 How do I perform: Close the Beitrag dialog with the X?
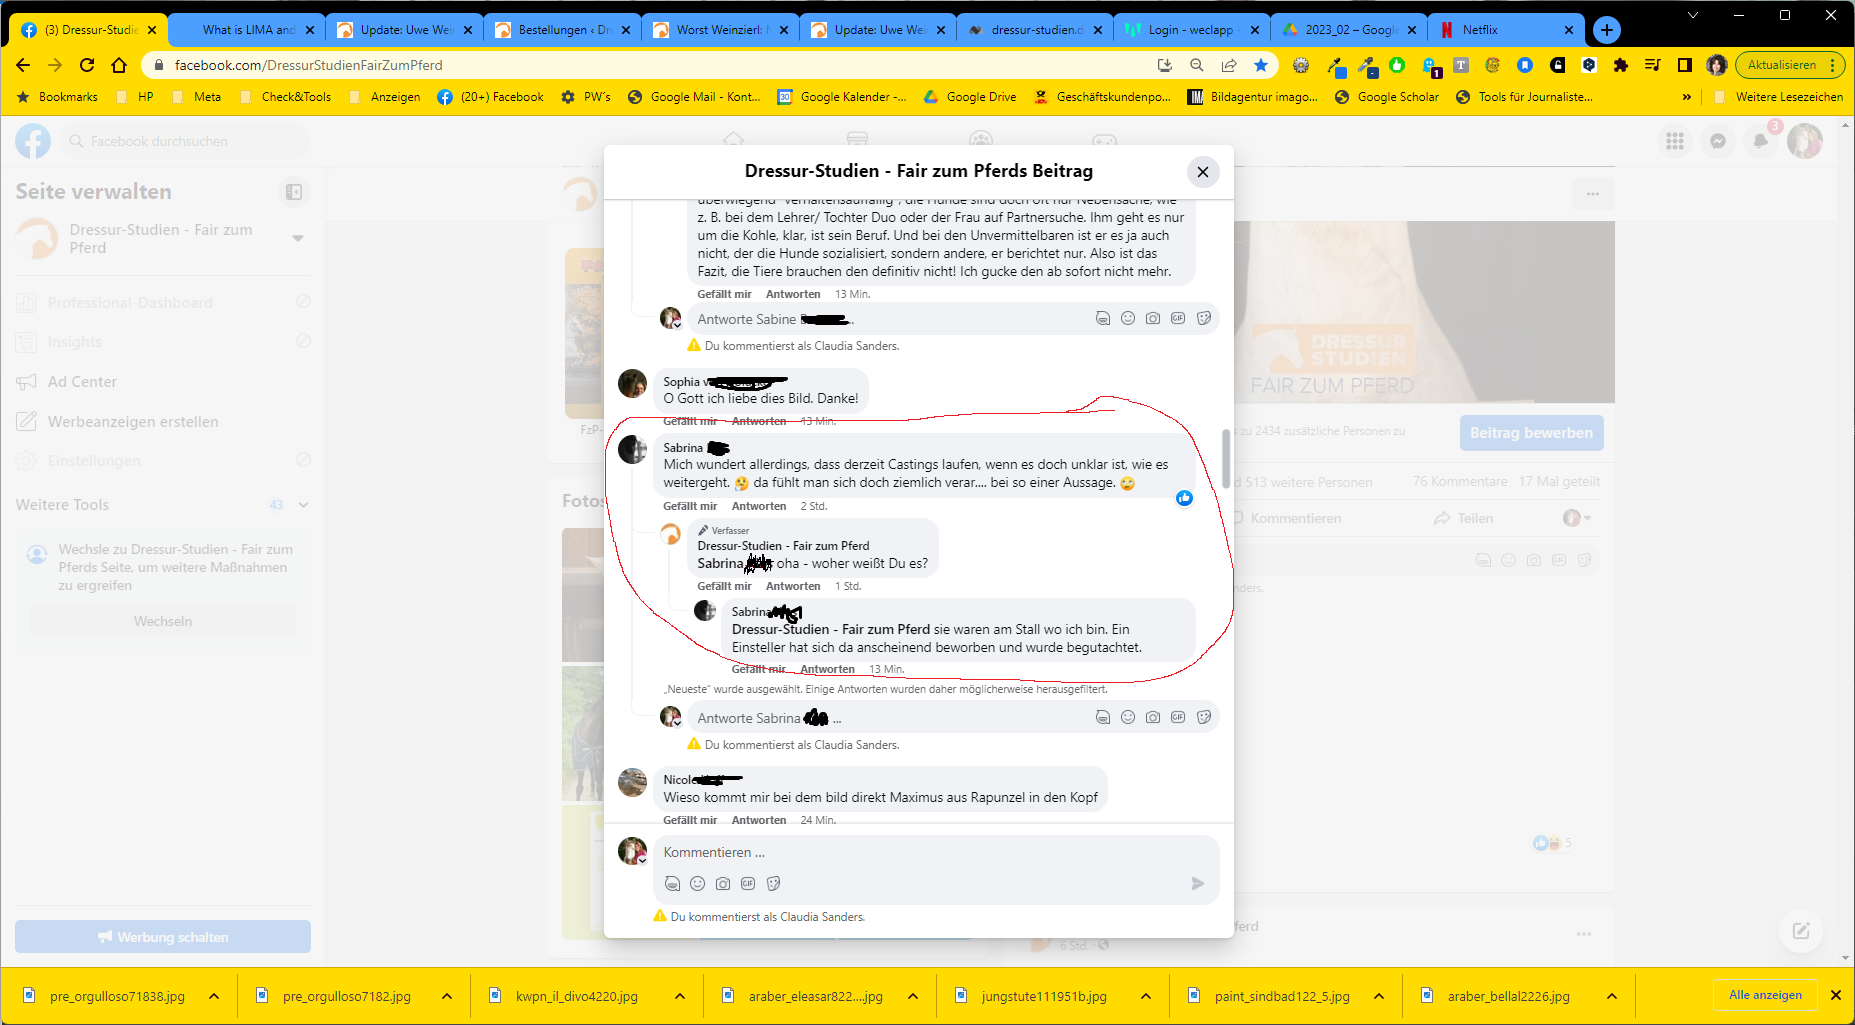(x=1202, y=172)
